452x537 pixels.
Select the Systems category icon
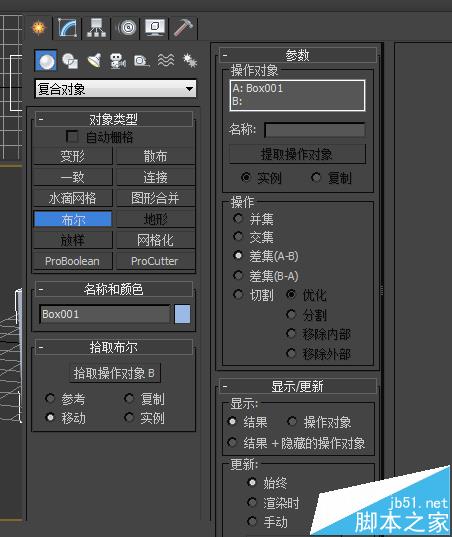point(189,61)
